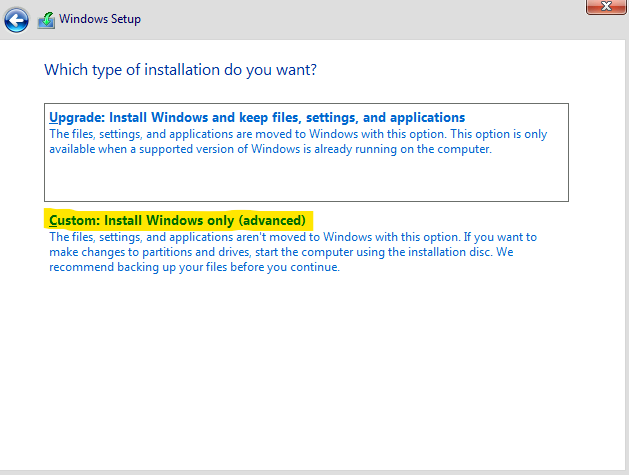Click the Windows Setup title text
The height and width of the screenshot is (475, 629).
pos(100,19)
